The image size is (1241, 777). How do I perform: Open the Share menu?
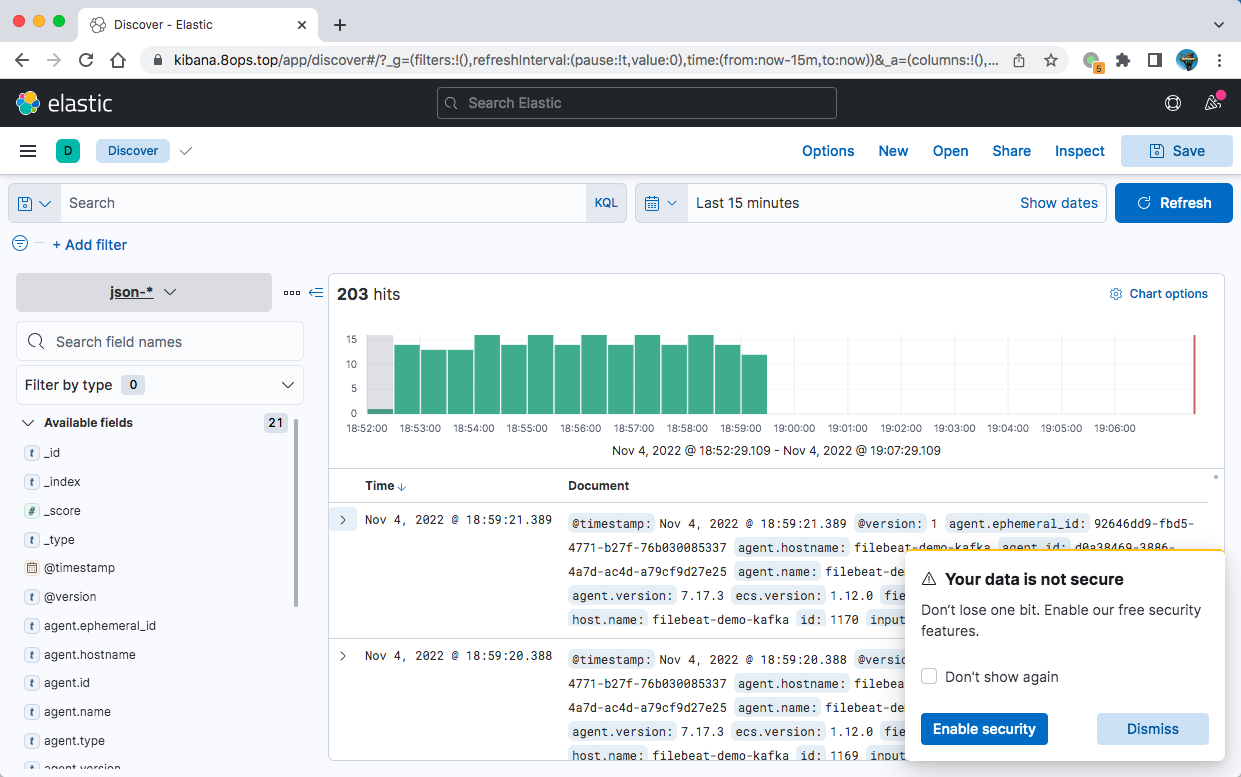point(1011,151)
